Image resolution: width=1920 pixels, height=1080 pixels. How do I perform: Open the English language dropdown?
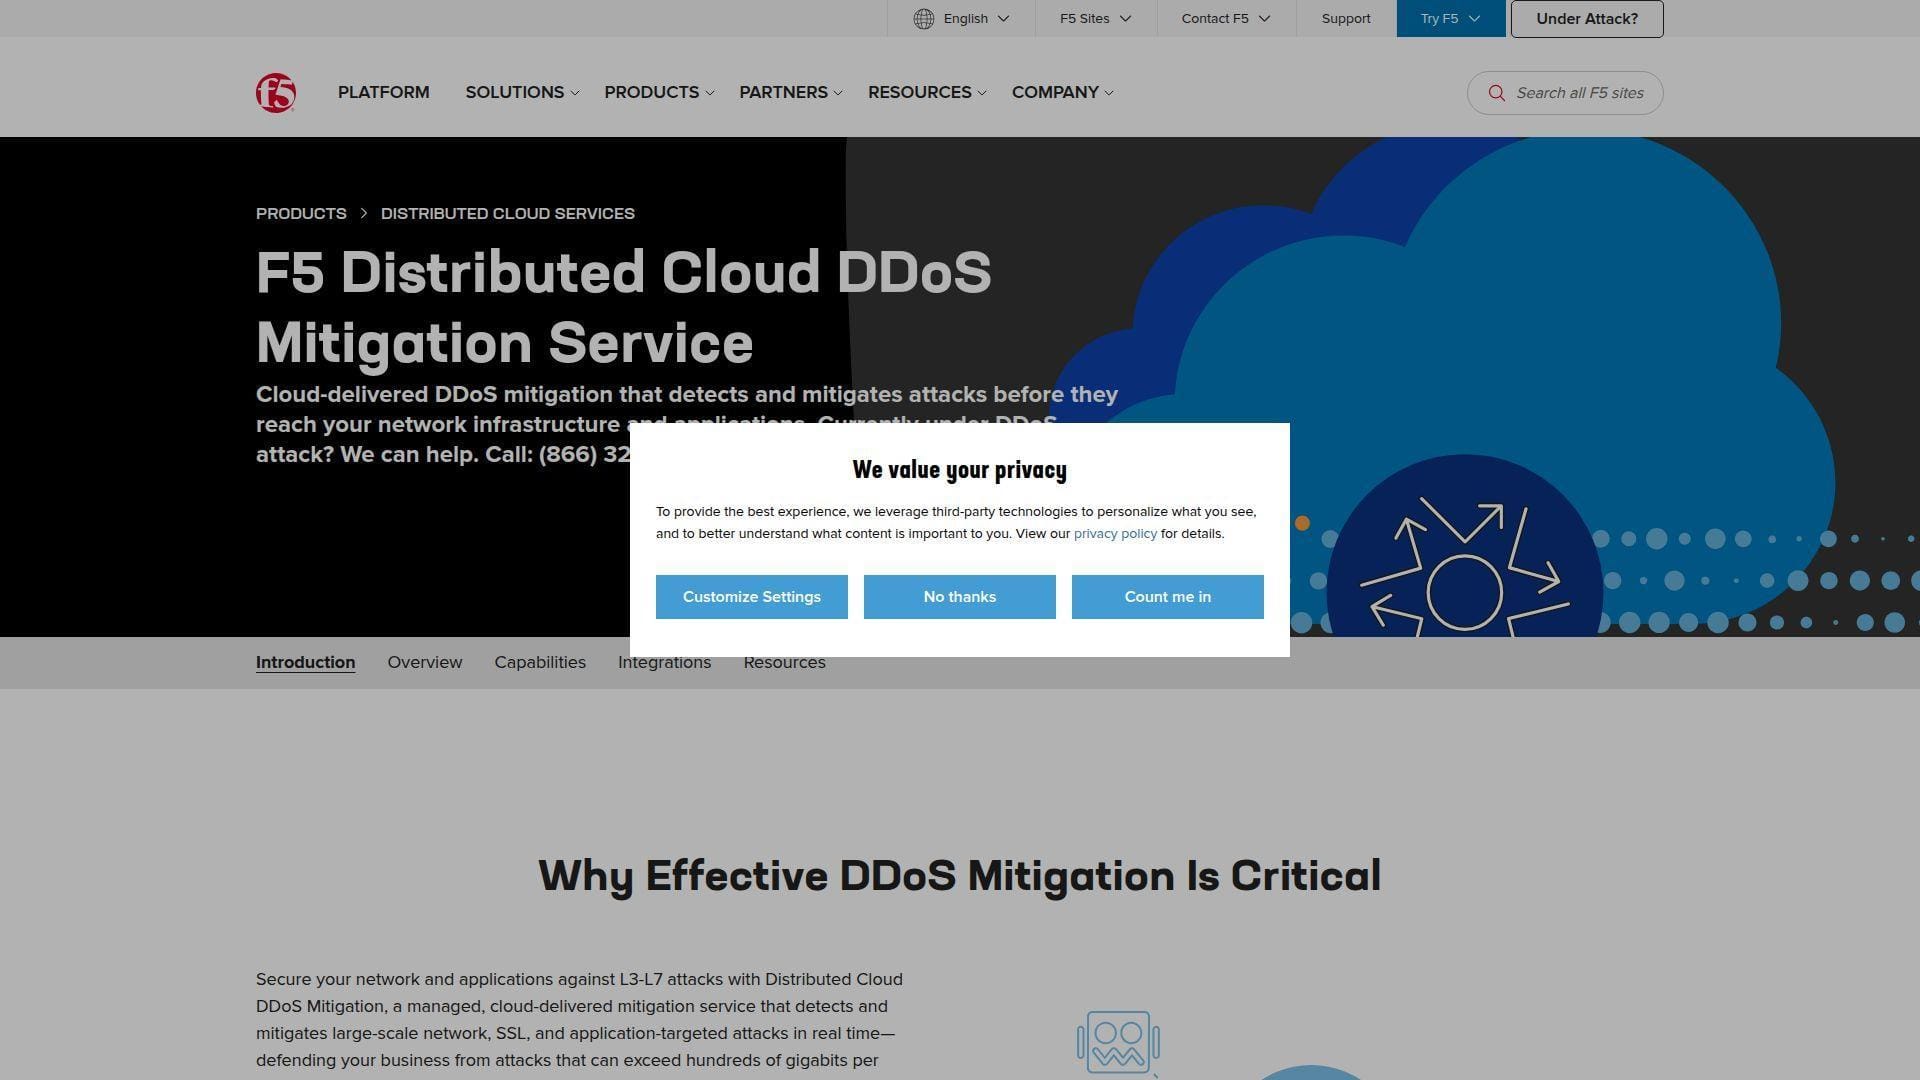961,19
